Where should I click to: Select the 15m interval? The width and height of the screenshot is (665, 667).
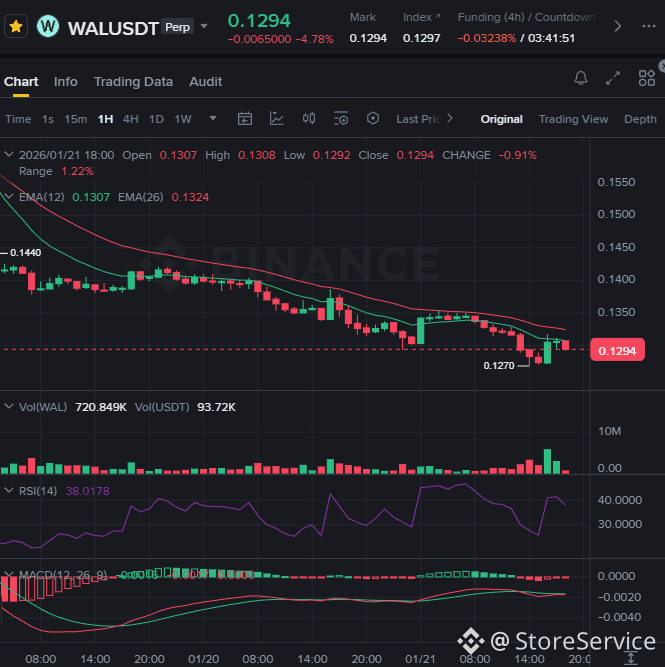point(76,119)
